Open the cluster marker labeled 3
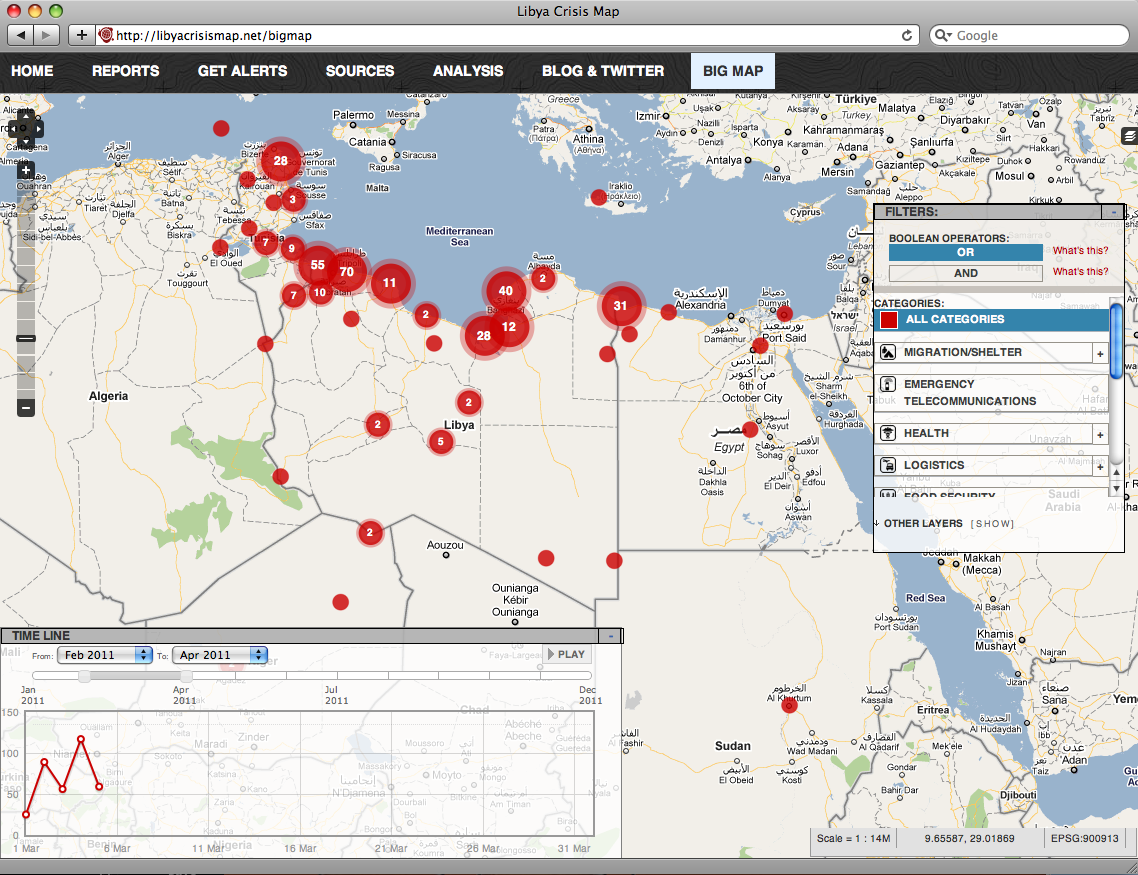 (292, 199)
